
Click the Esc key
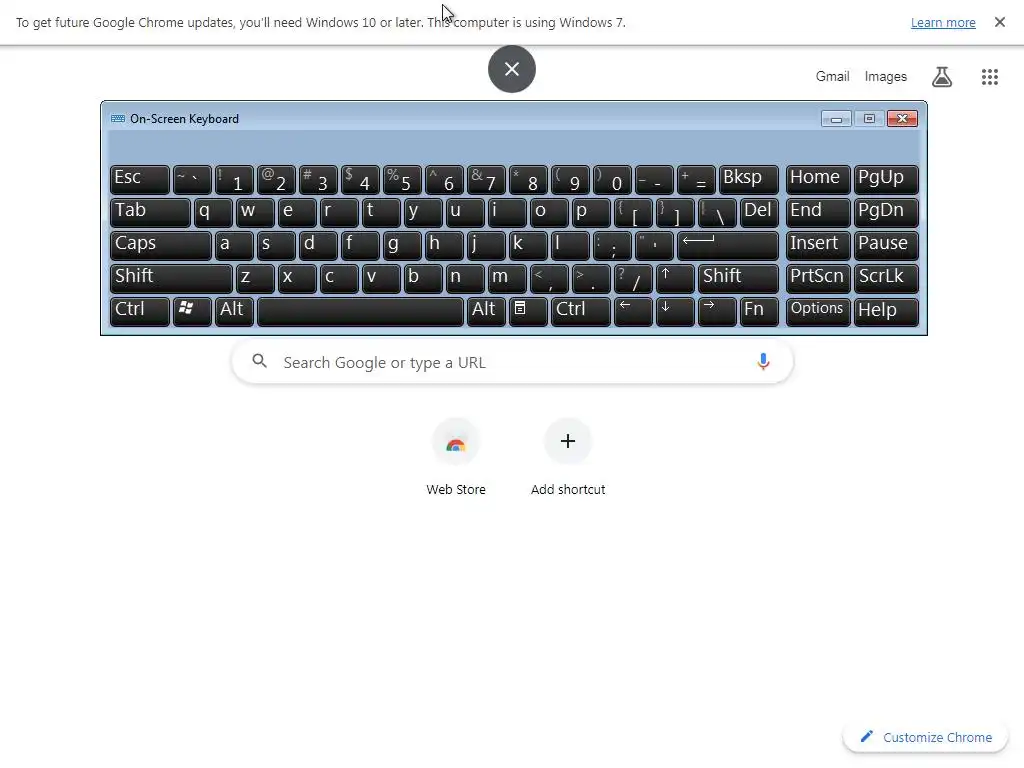pyautogui.click(x=140, y=179)
